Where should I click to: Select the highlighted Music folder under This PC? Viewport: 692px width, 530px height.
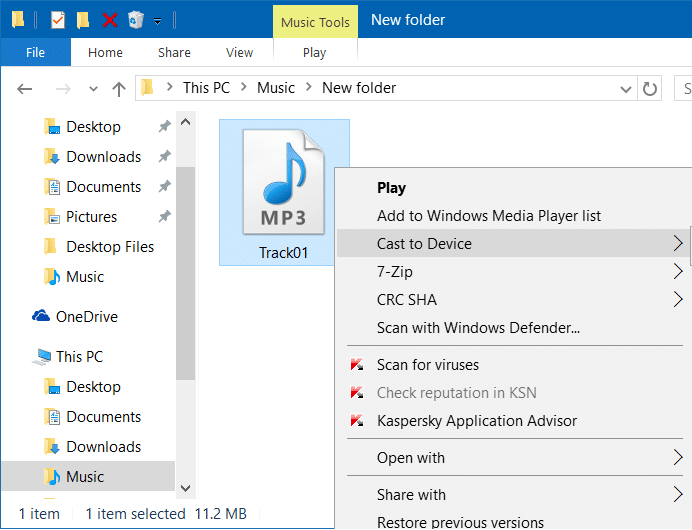click(88, 477)
